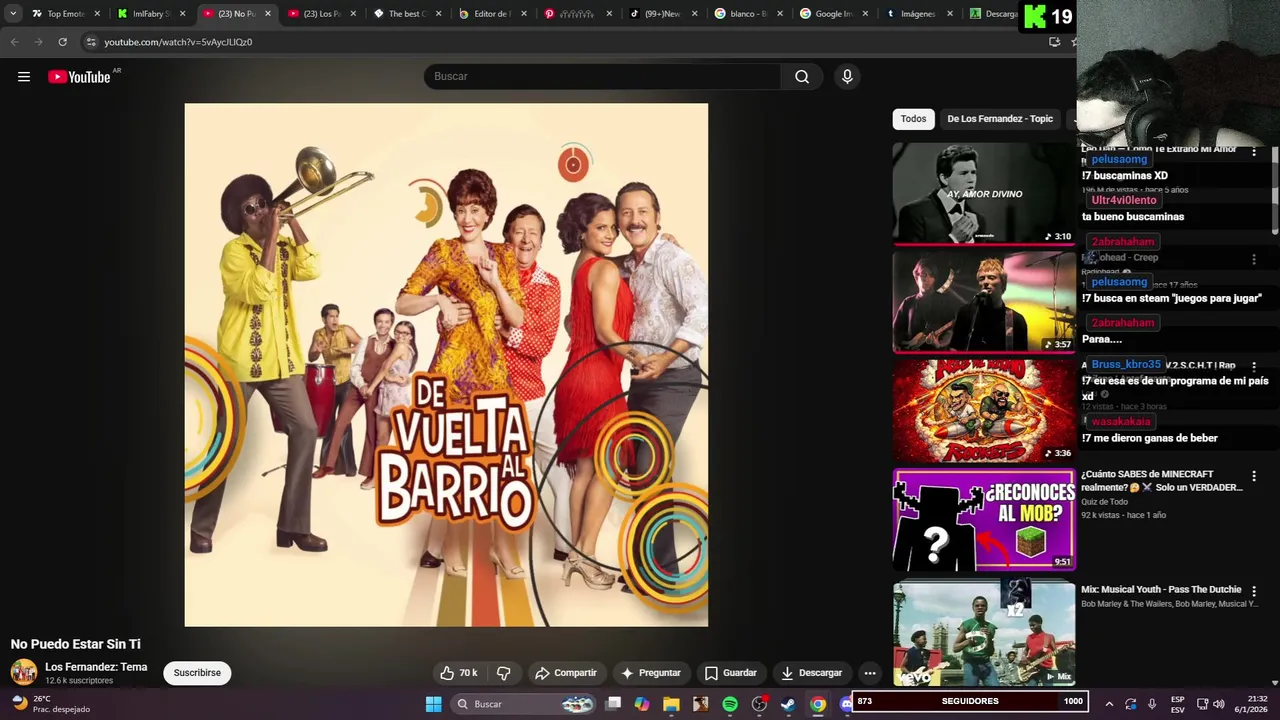The height and width of the screenshot is (720, 1280).
Task: Go forward with browser forward arrow
Action: click(38, 42)
